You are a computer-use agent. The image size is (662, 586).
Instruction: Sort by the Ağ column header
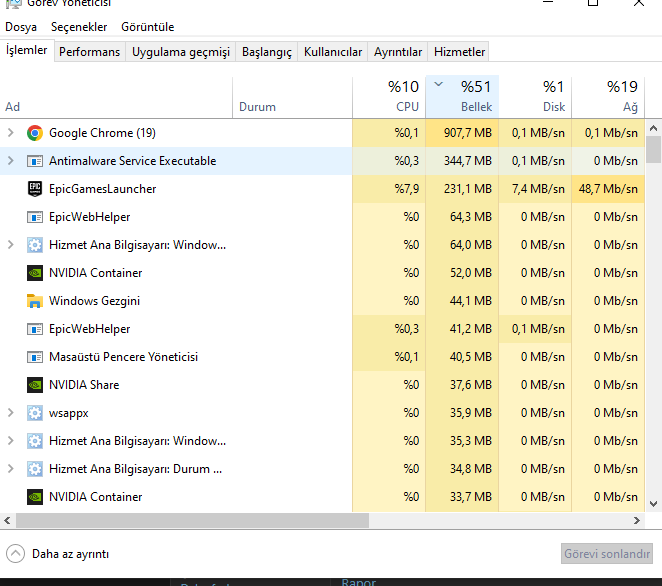click(x=608, y=97)
